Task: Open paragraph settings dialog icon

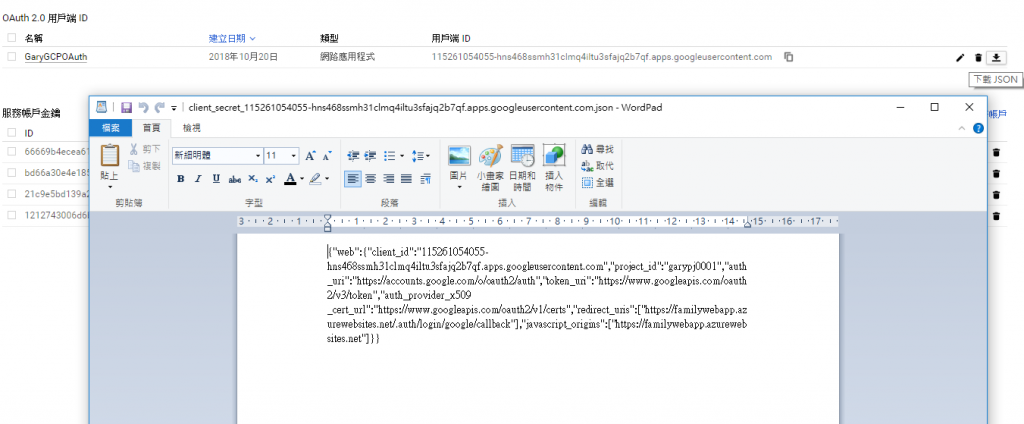Action: tap(426, 178)
